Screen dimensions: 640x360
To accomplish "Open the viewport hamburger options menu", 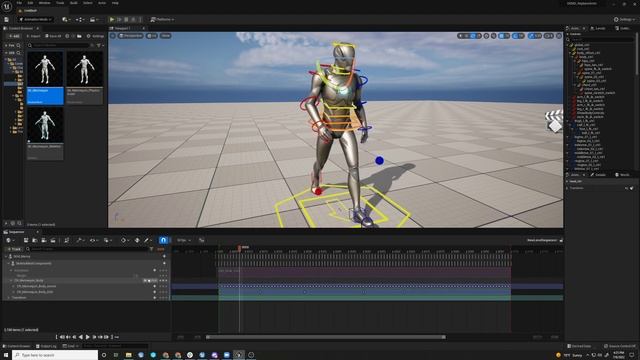I will [113, 36].
